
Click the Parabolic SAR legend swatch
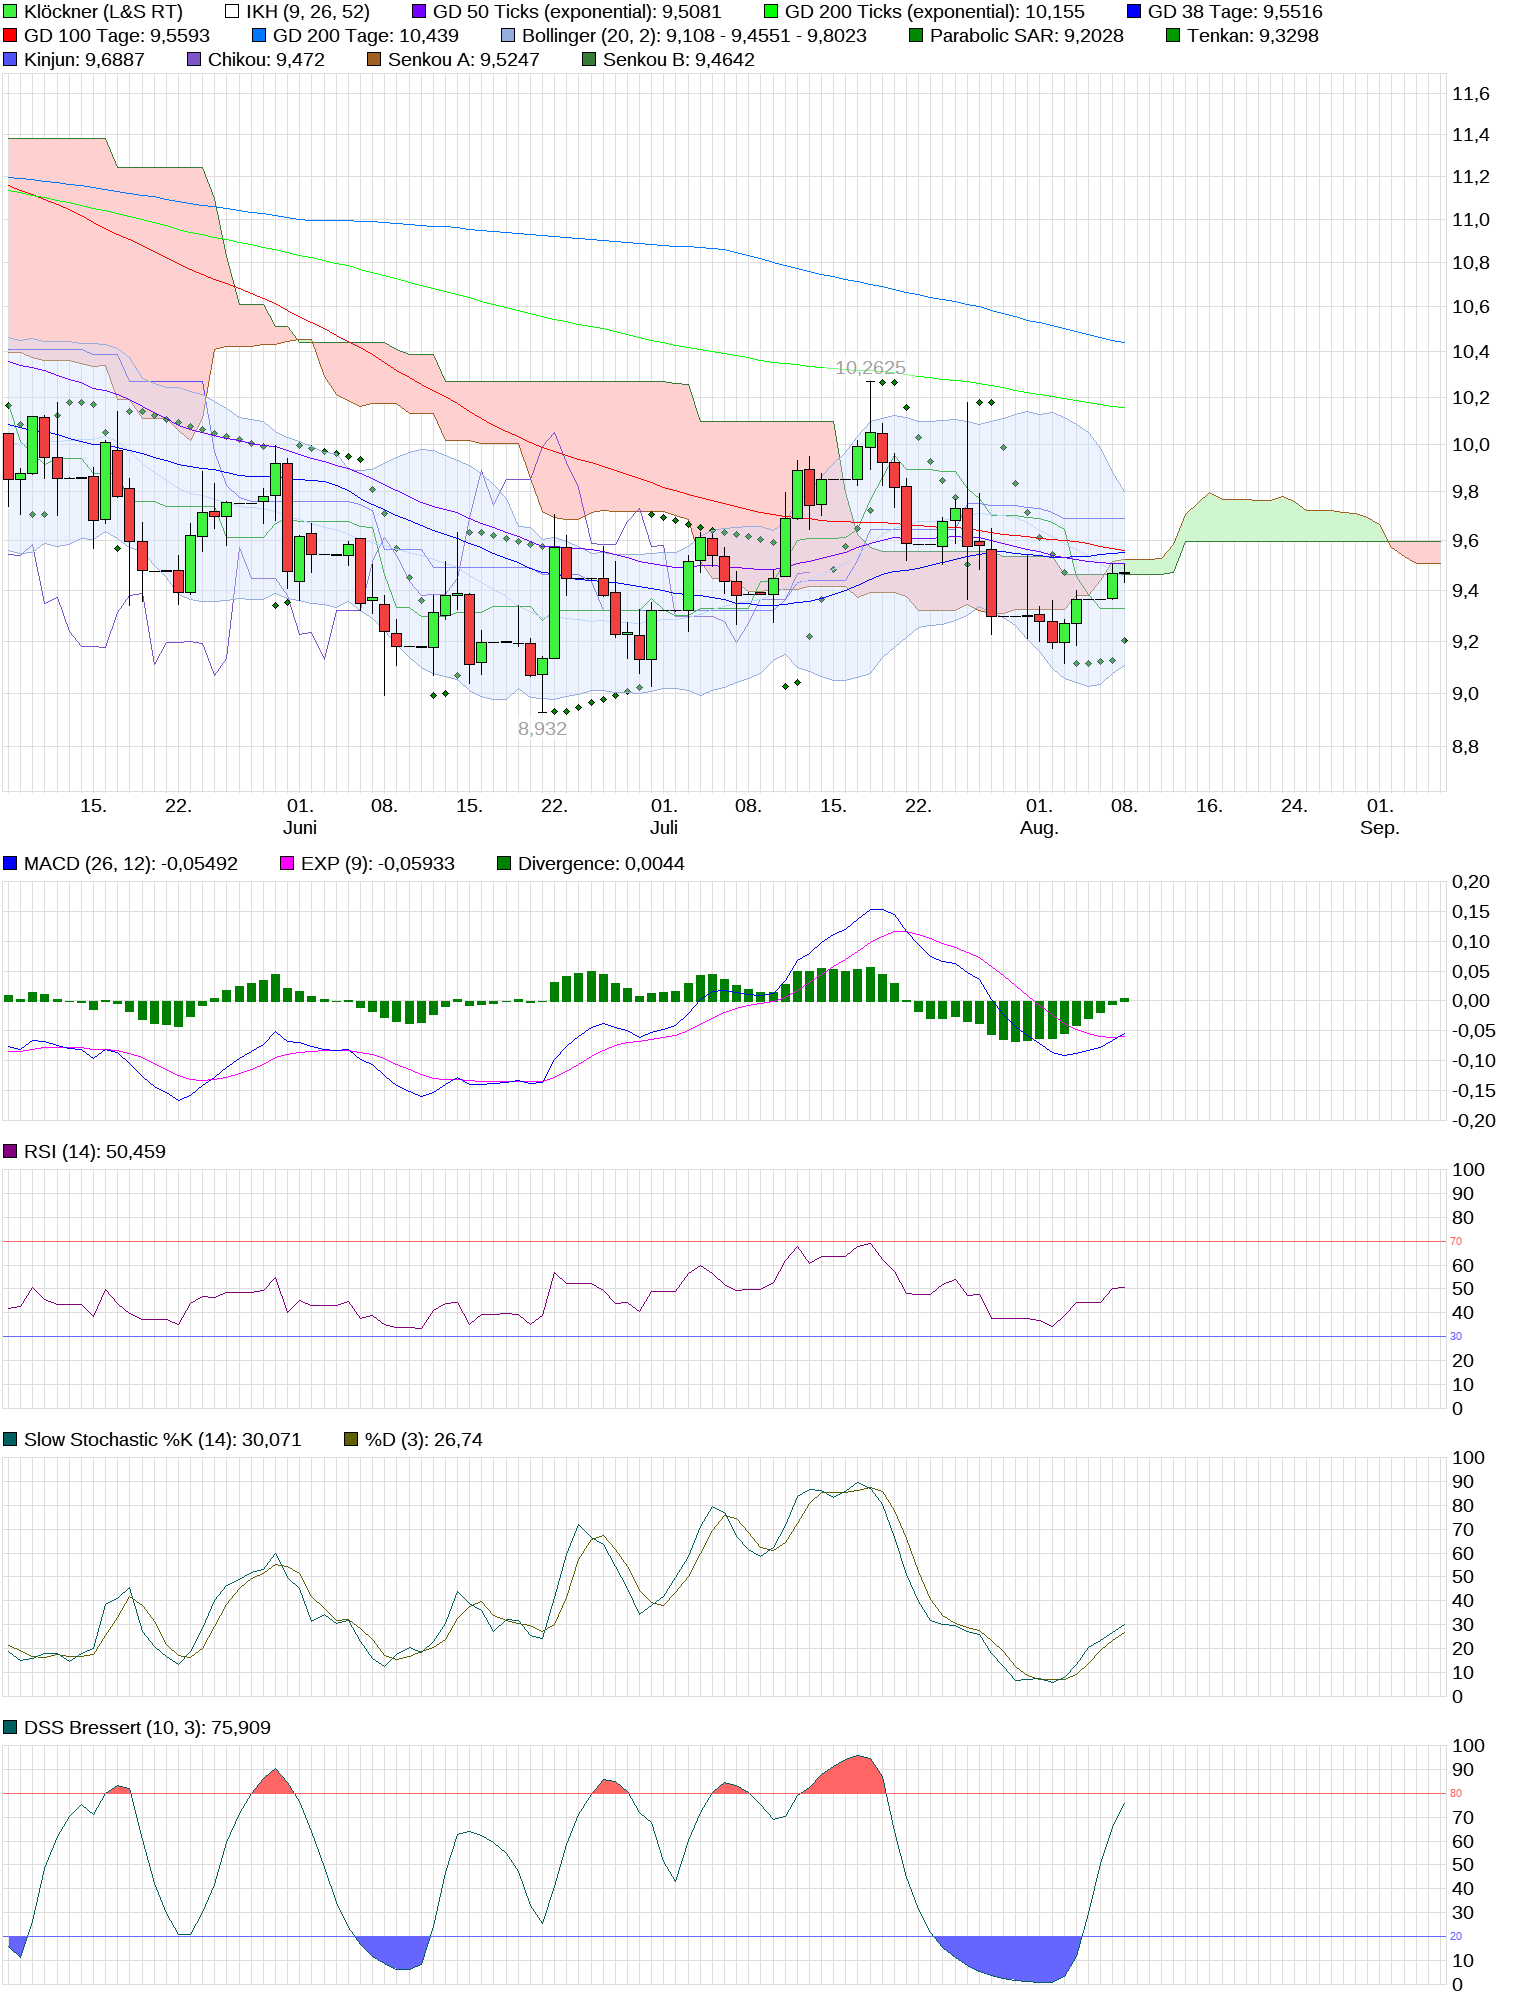coord(916,36)
